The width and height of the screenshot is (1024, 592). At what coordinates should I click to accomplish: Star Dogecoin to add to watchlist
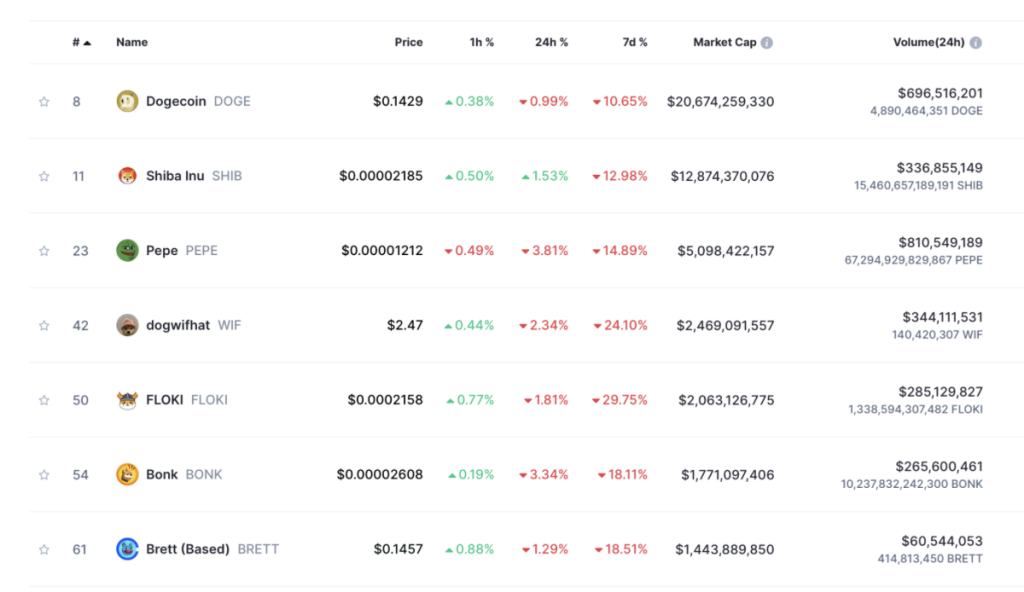tap(44, 101)
